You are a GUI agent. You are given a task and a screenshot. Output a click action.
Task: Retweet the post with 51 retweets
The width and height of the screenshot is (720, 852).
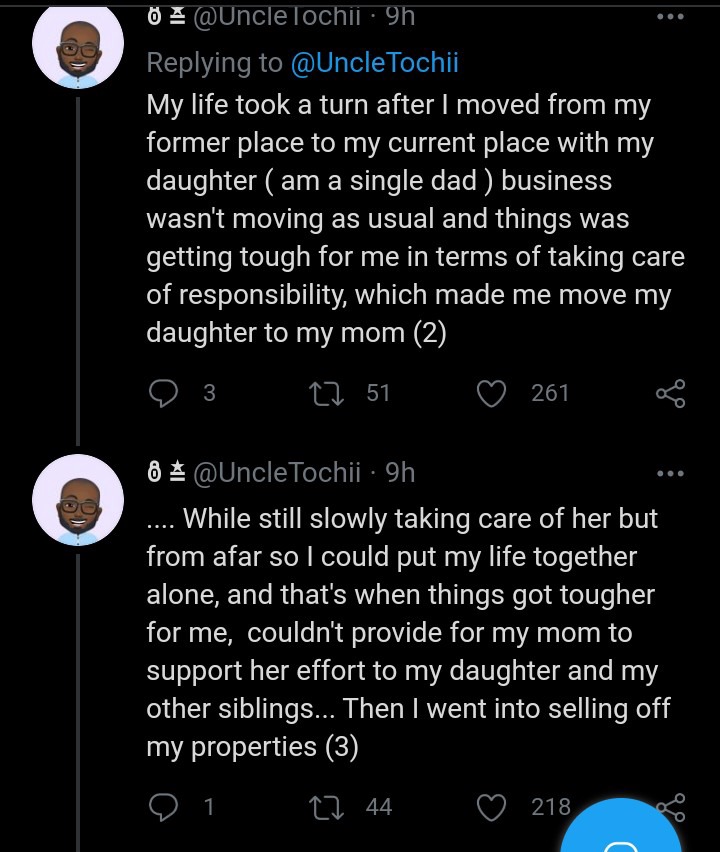(326, 393)
